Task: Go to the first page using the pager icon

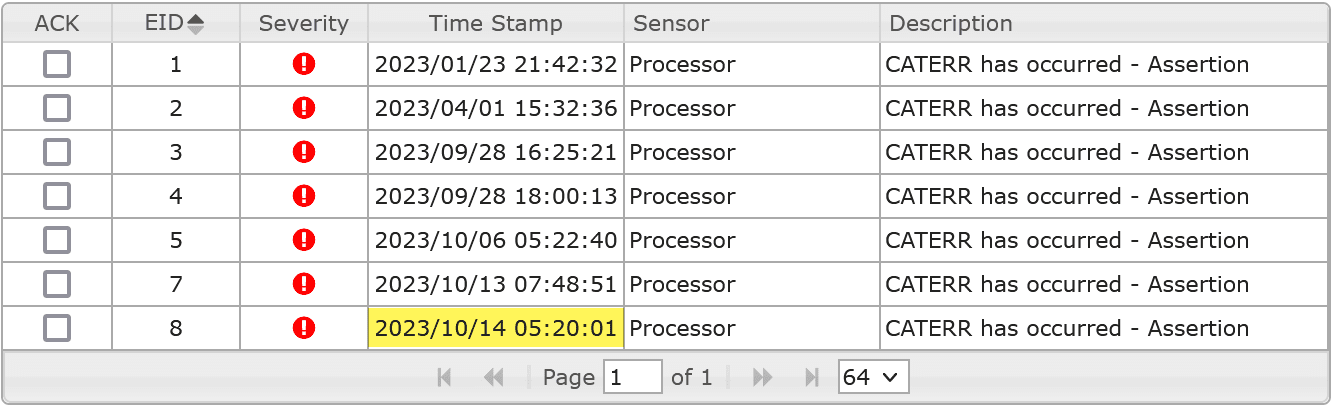Action: (x=445, y=377)
